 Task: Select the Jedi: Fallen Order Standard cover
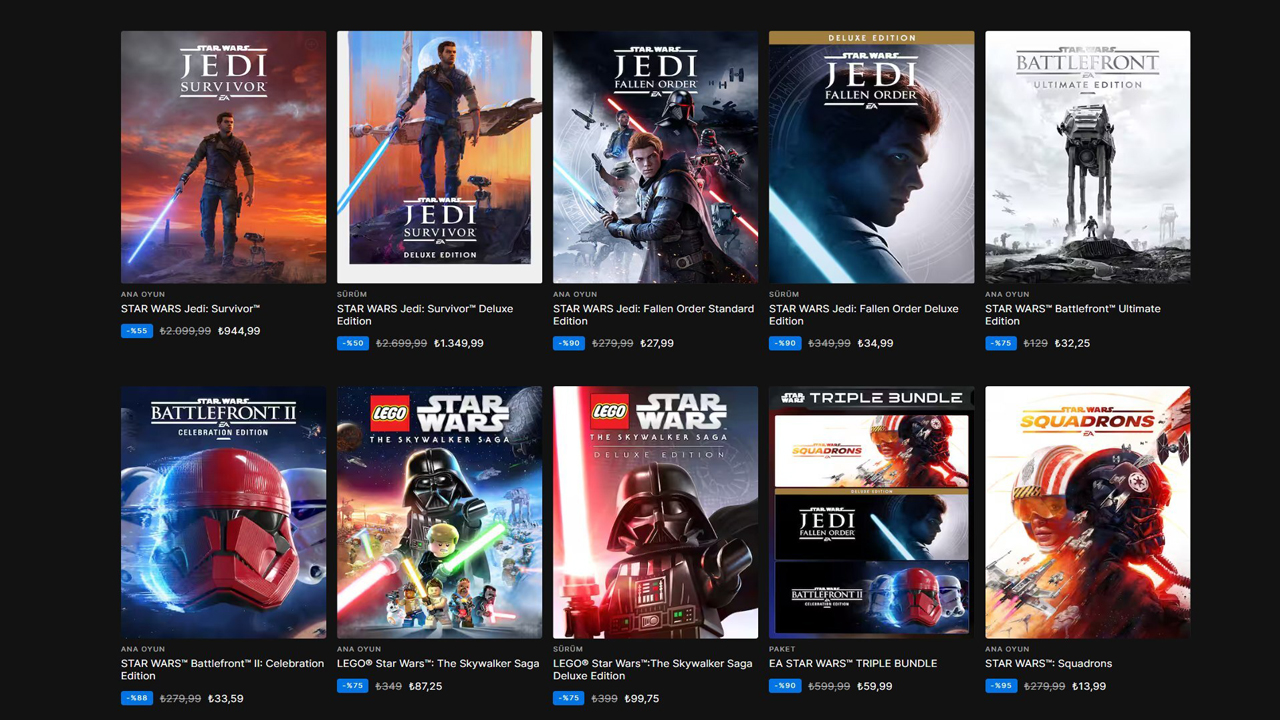(655, 157)
